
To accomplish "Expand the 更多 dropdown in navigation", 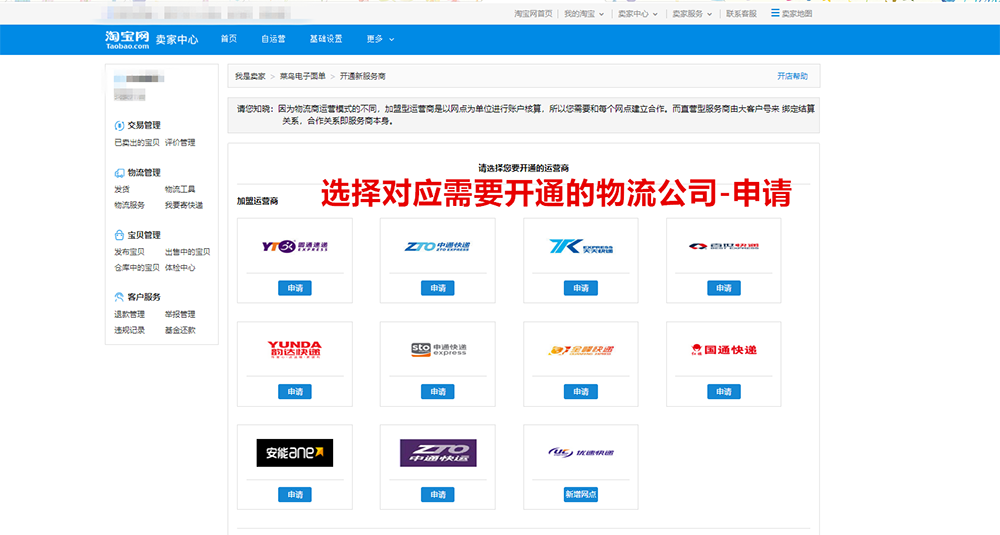I will click(380, 40).
